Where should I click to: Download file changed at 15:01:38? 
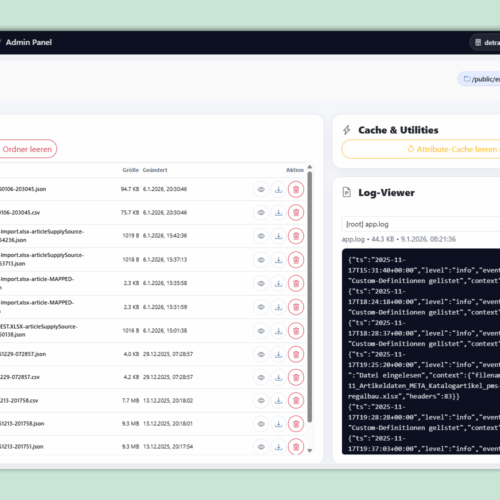[278, 331]
